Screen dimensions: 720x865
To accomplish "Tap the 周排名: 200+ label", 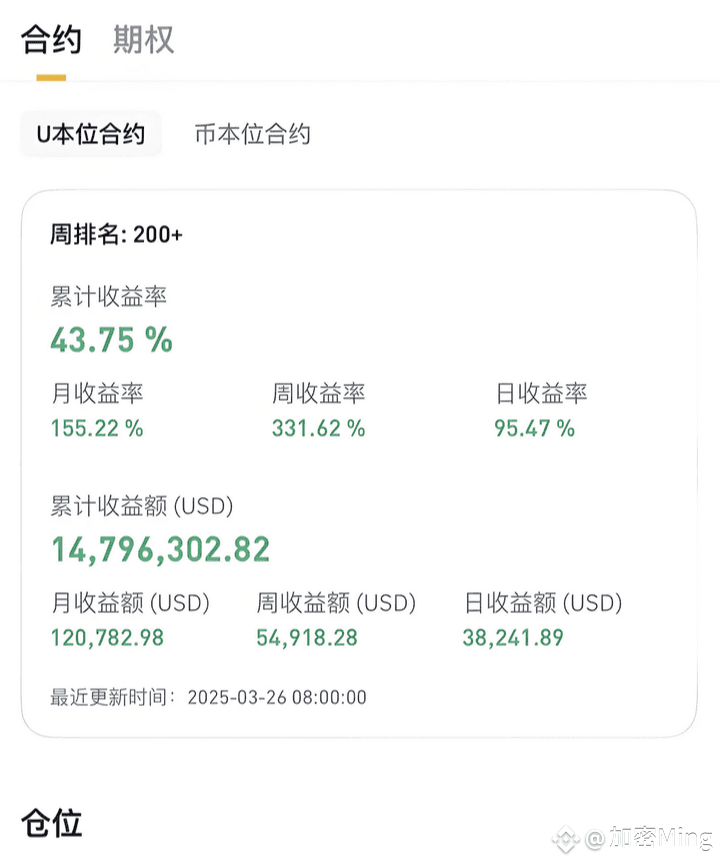I will [x=116, y=234].
